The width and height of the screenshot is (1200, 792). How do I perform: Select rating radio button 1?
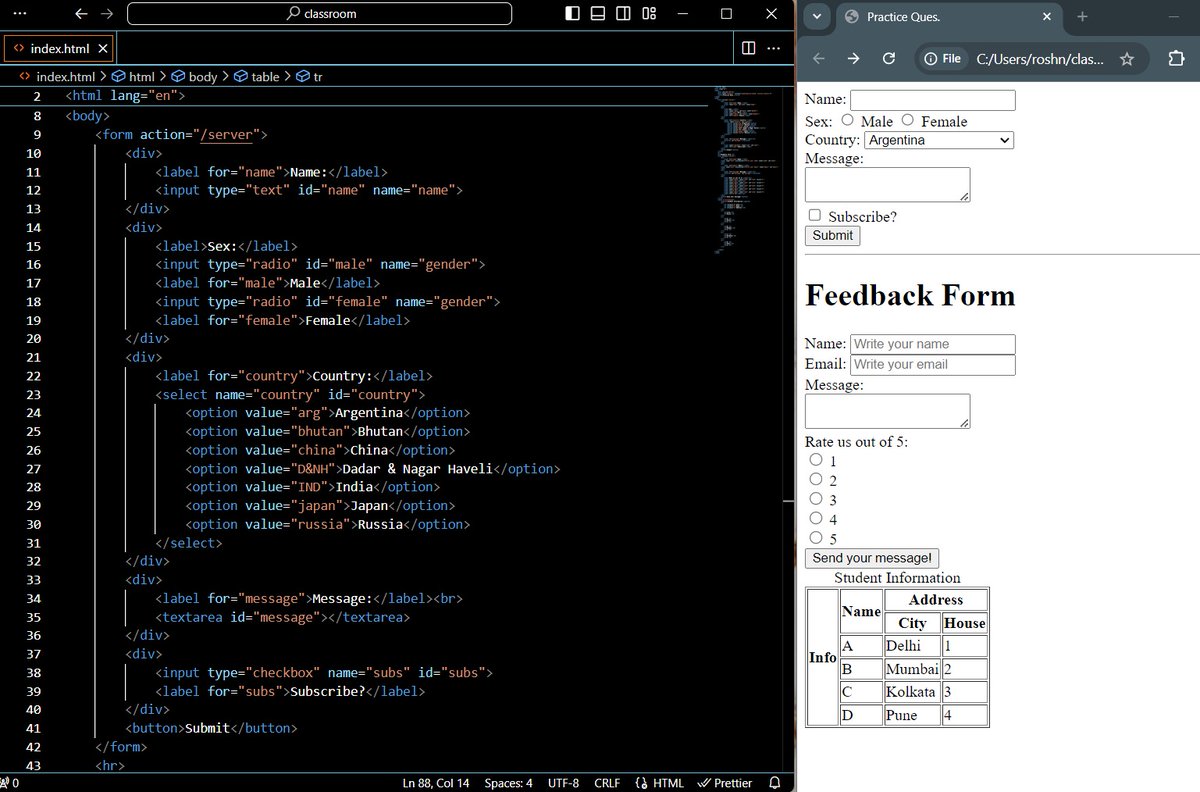816,460
